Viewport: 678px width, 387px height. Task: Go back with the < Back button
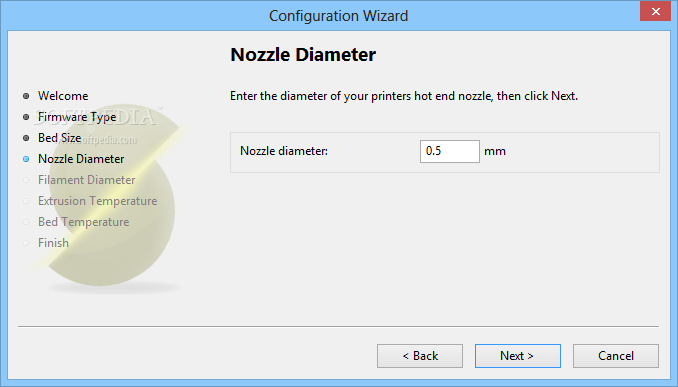point(420,356)
